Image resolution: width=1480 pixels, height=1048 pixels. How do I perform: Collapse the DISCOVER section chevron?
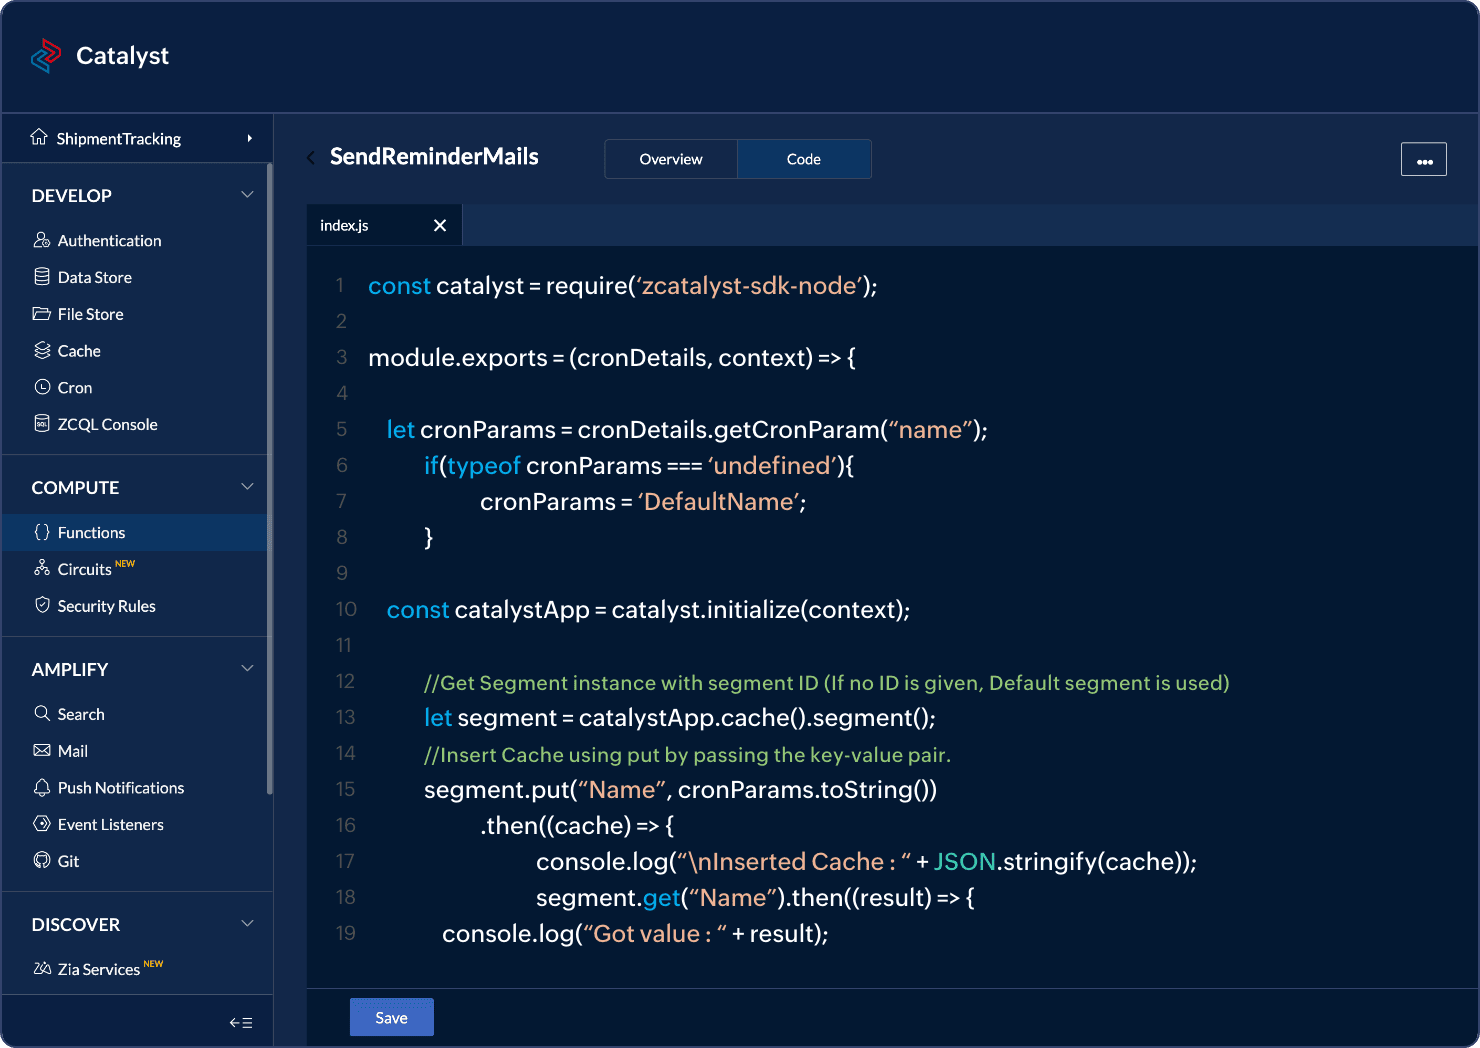(x=247, y=924)
